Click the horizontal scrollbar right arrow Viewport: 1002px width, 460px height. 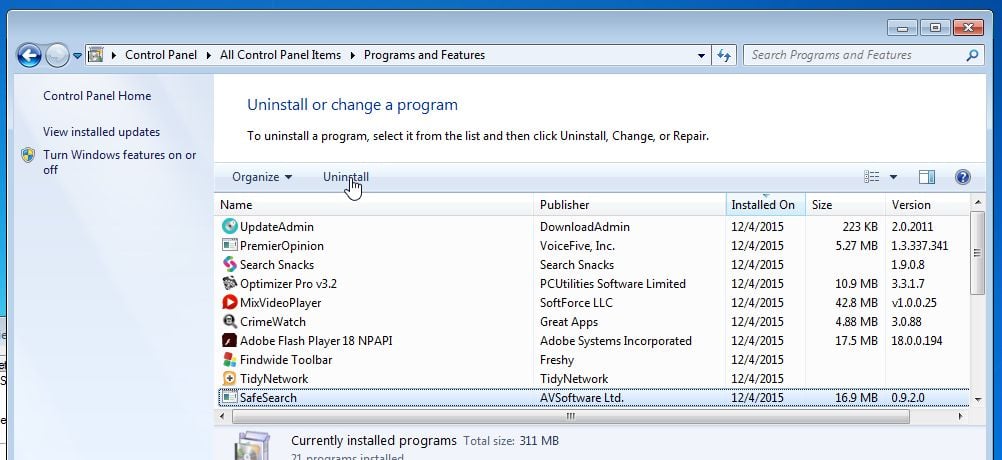pyautogui.click(x=961, y=417)
